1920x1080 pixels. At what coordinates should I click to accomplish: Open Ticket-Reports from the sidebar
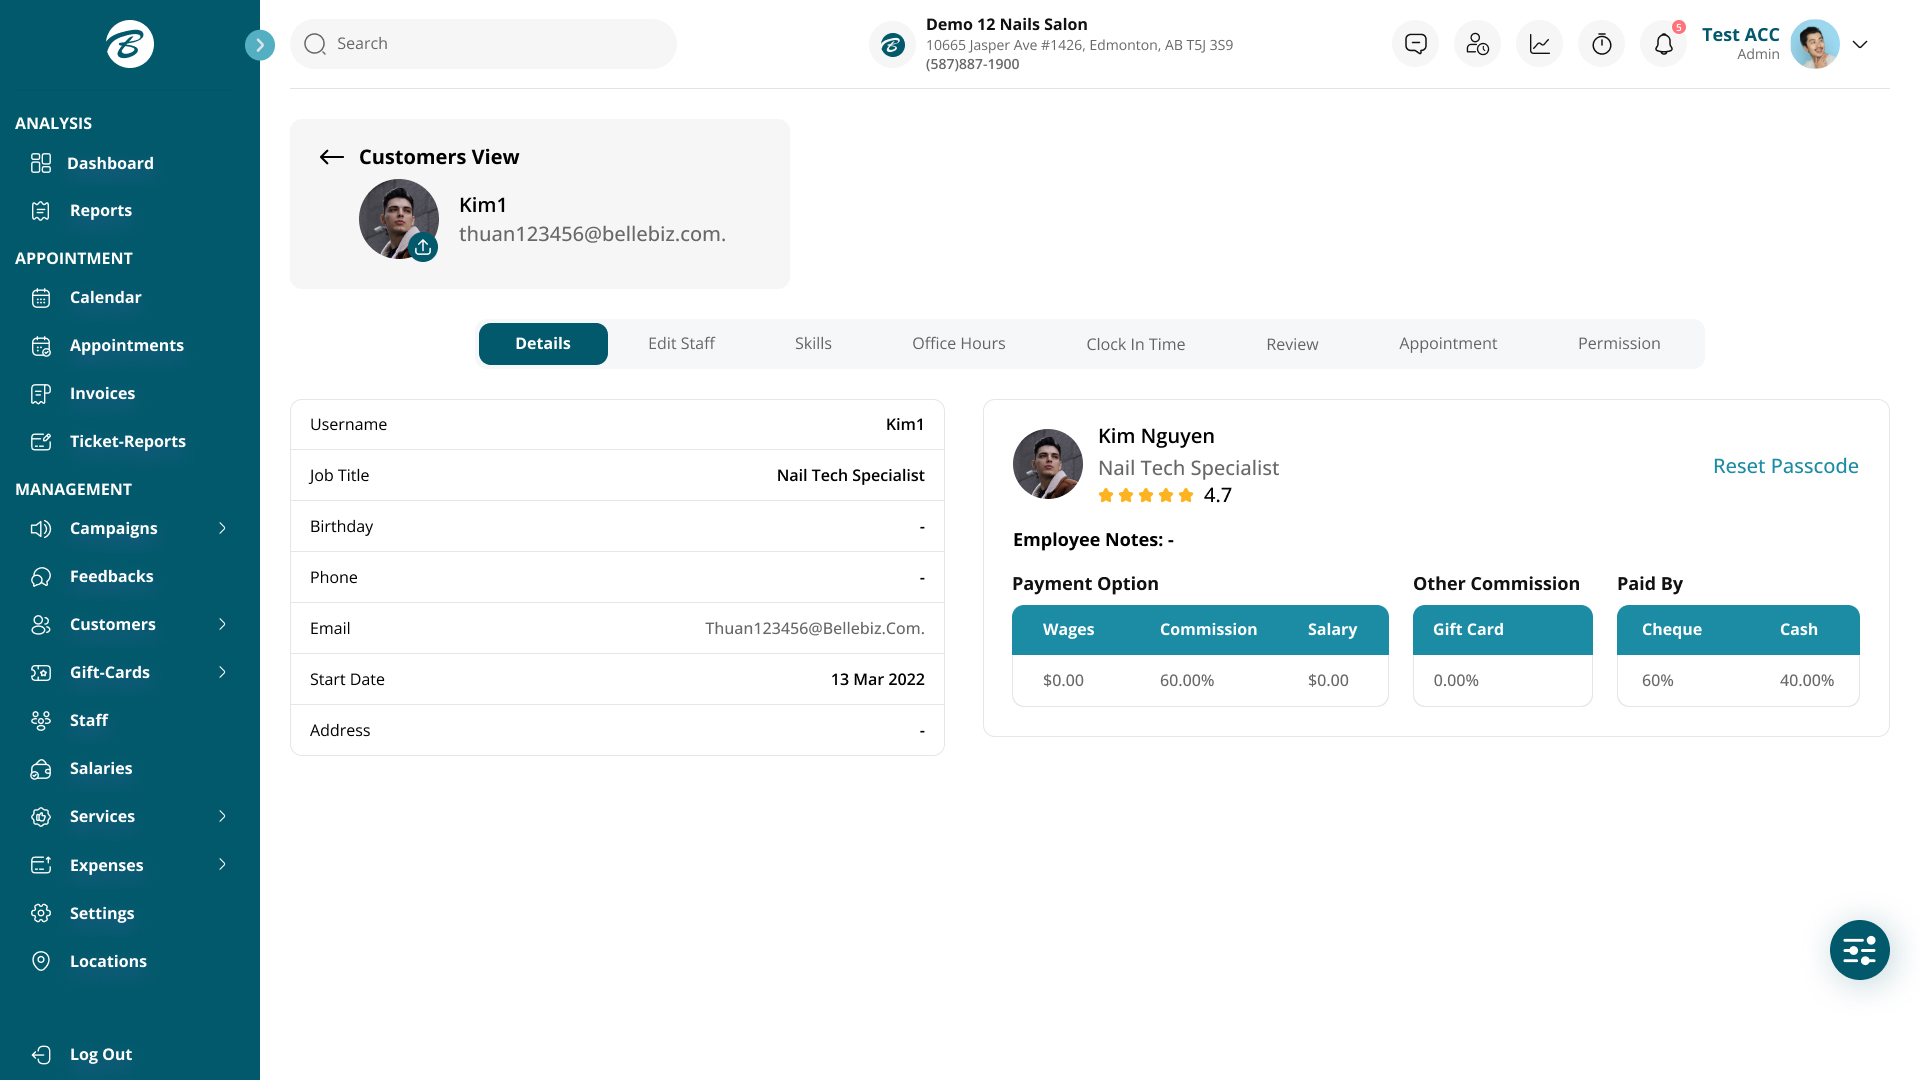(x=128, y=441)
